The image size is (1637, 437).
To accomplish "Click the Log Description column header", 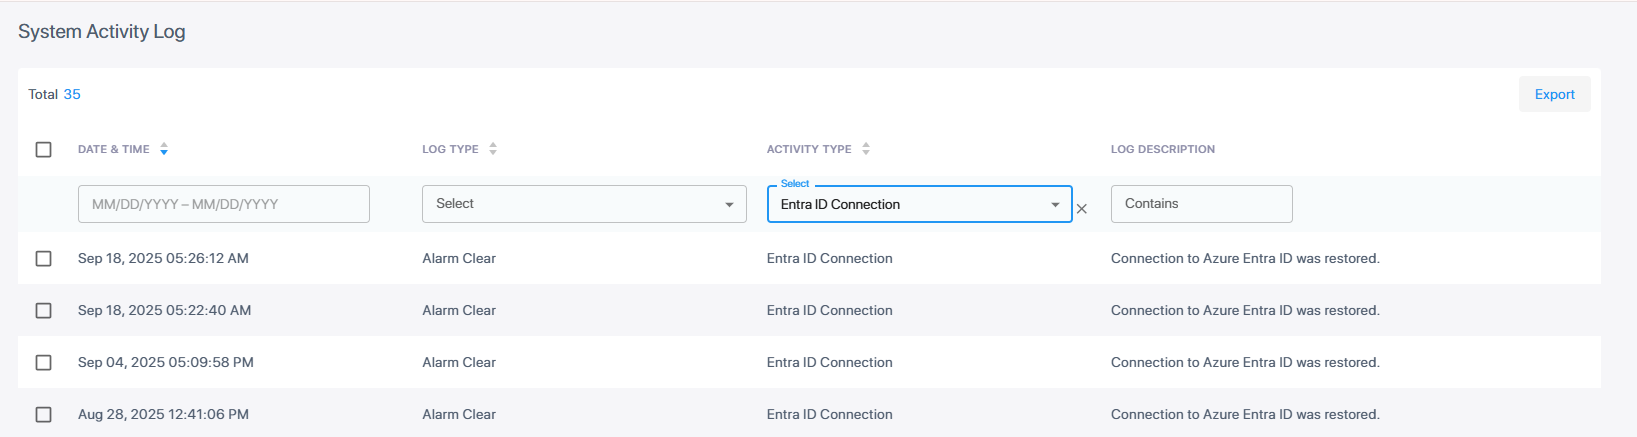I will coord(1162,149).
